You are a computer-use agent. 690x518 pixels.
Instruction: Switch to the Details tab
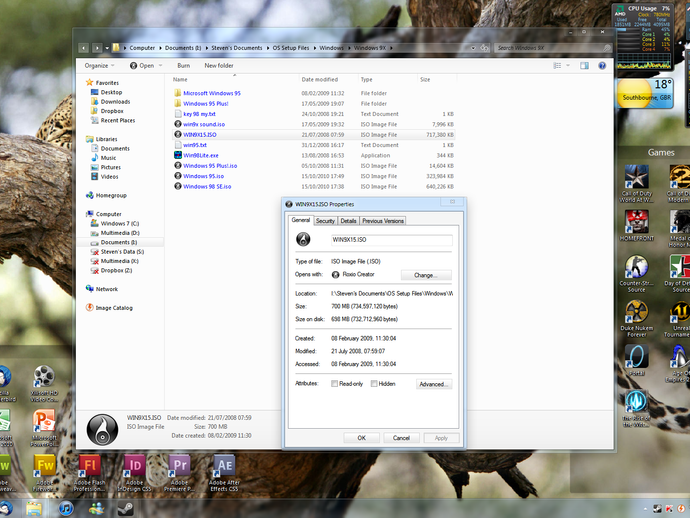tap(348, 221)
